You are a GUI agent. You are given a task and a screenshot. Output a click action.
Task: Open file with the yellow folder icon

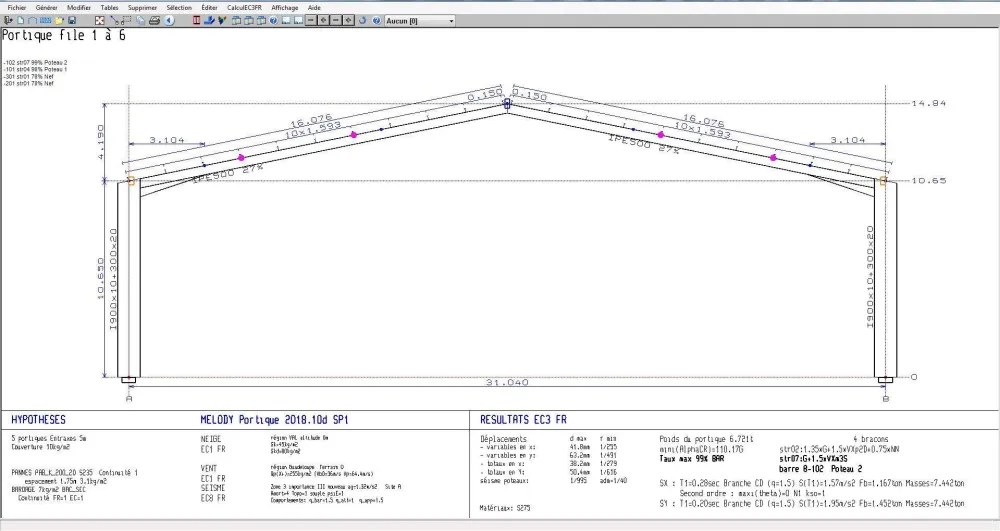pos(59,20)
